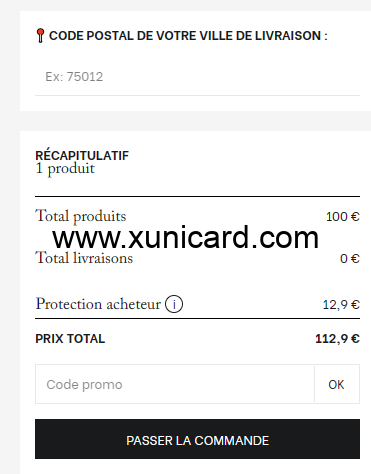Screen dimensions: 371x474
Task: Select the 0 € delivery amount
Action: (350, 259)
